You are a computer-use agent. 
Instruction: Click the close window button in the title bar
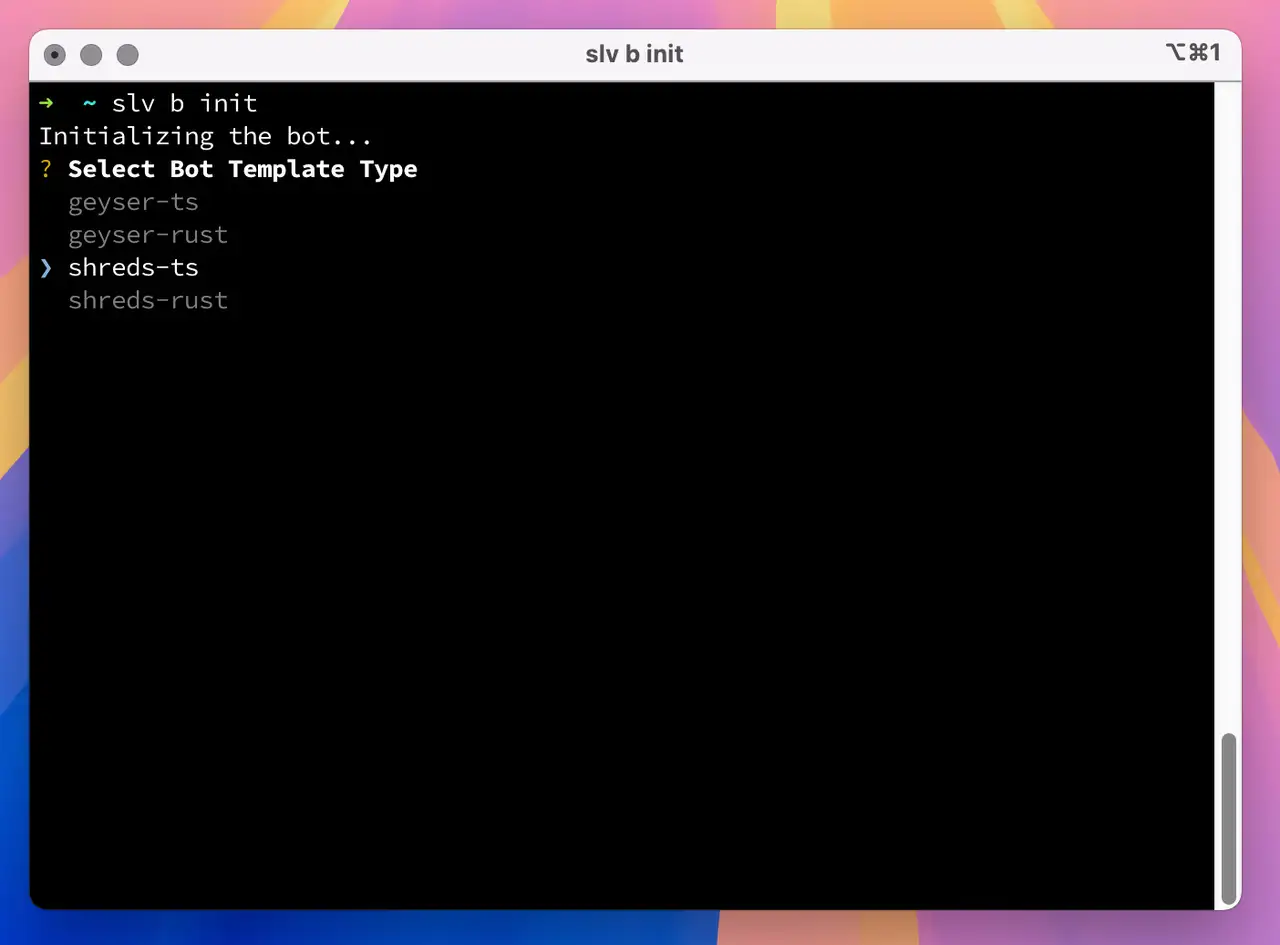click(55, 55)
